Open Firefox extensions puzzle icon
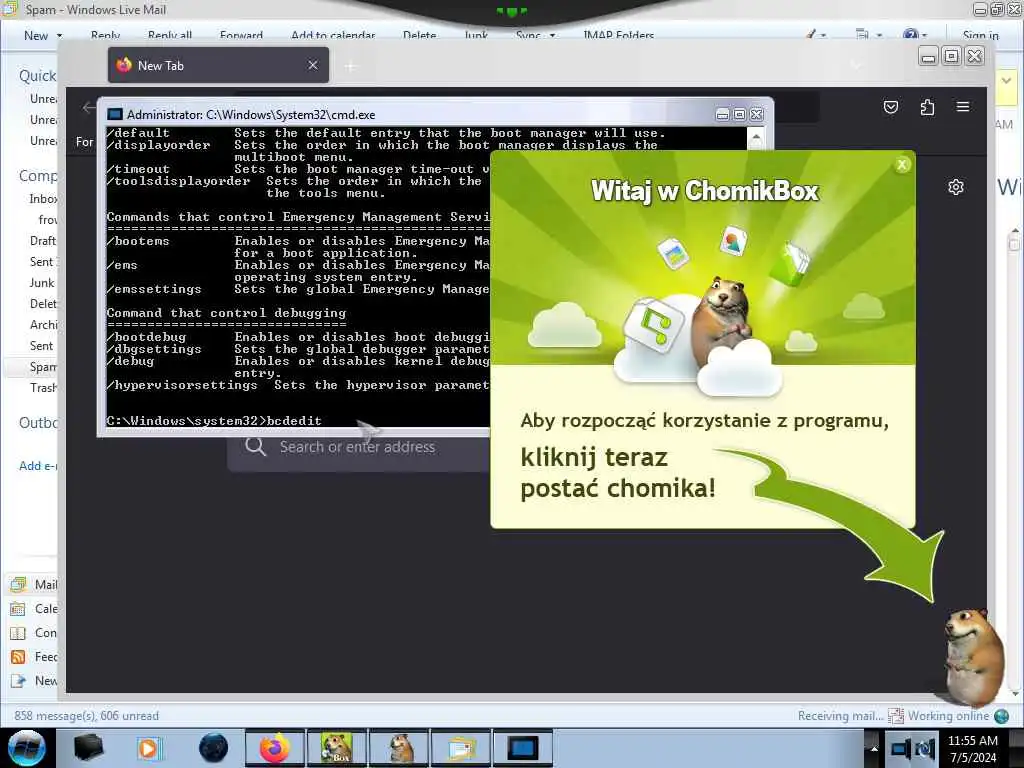 coord(927,106)
